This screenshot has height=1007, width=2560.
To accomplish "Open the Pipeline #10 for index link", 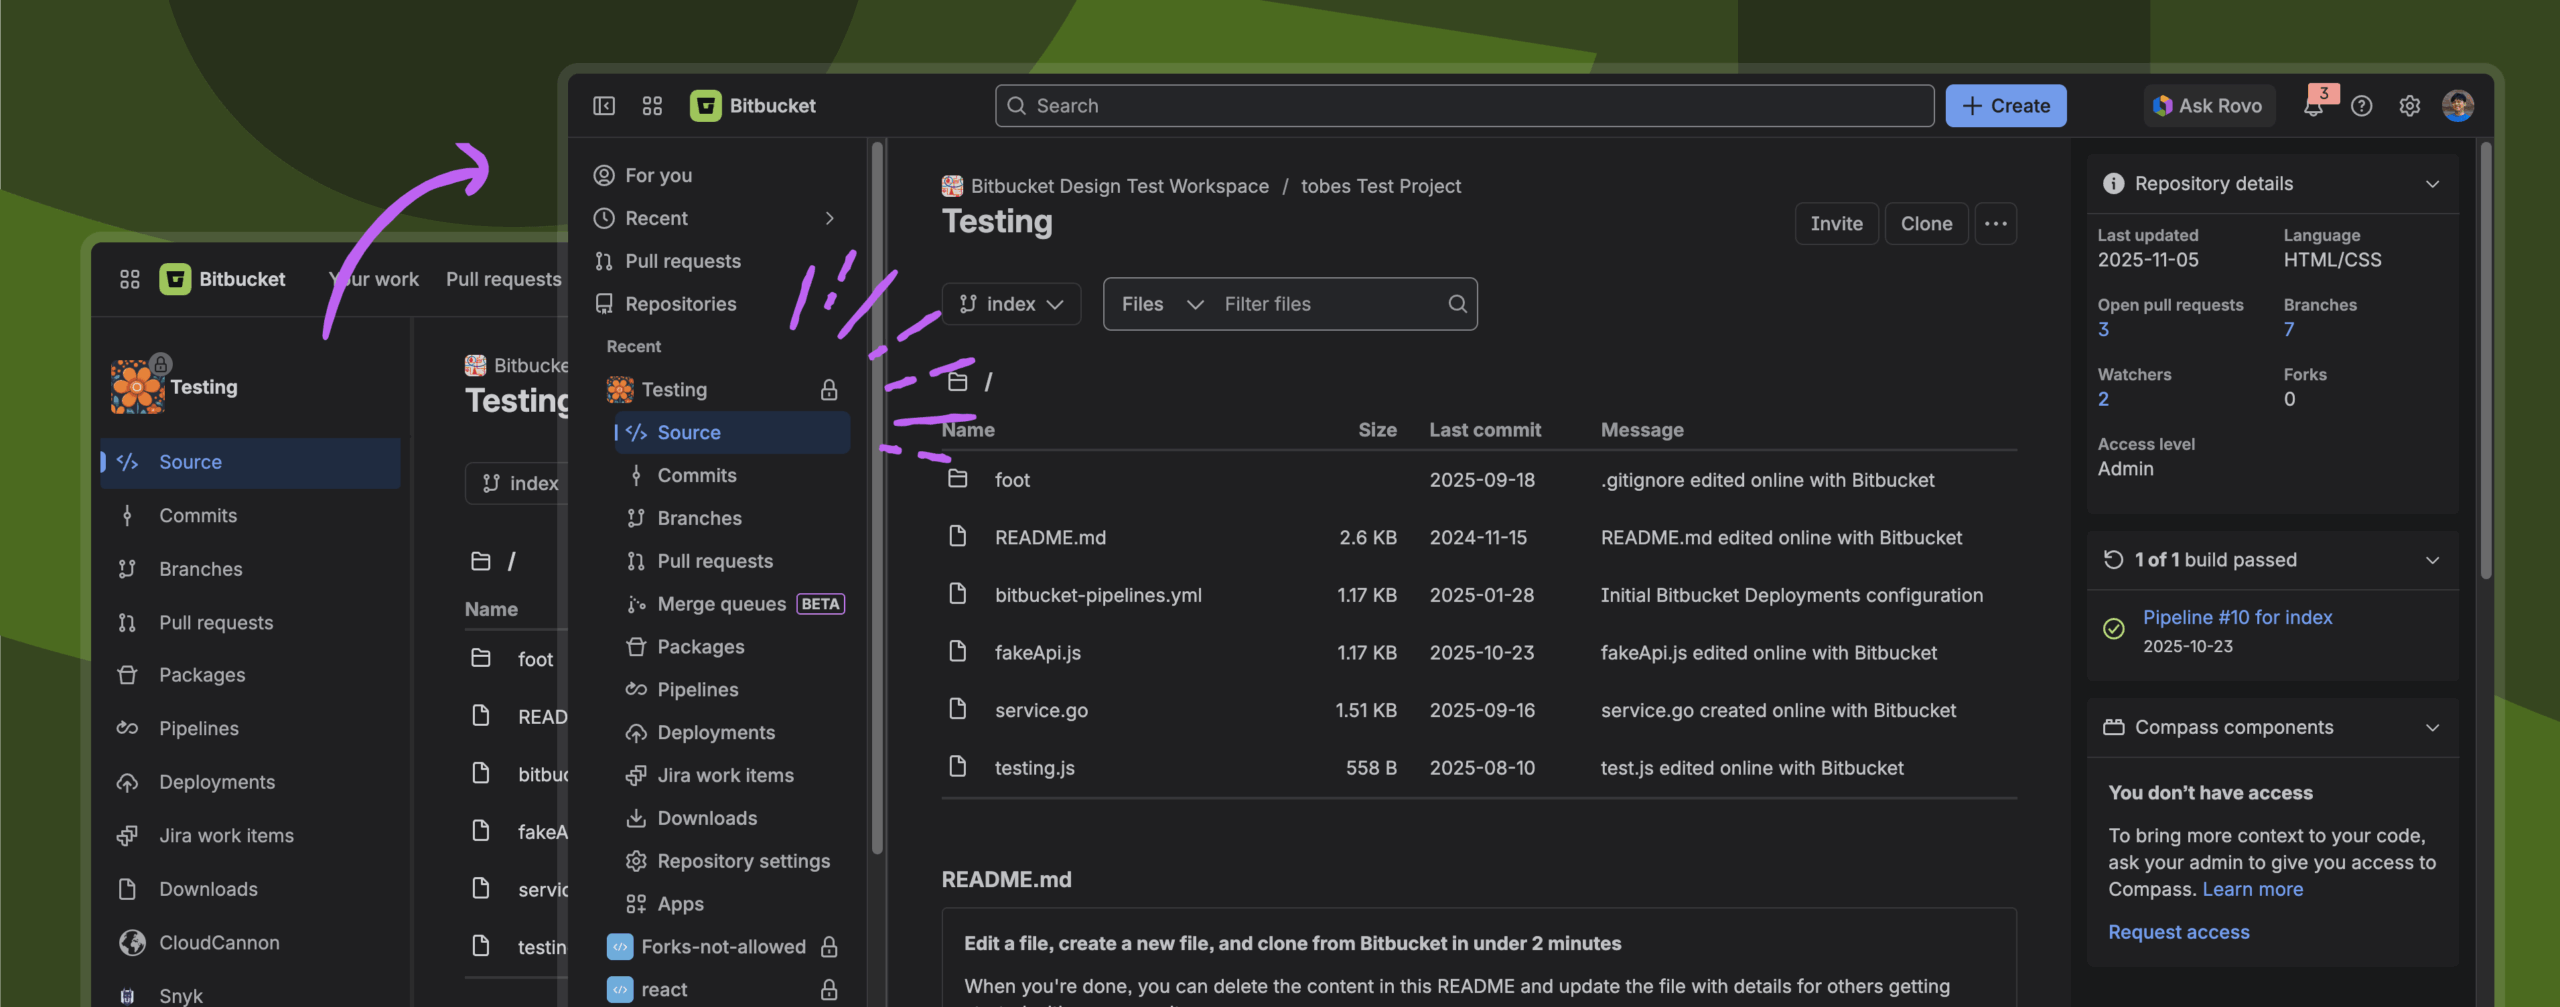I will coord(2237,618).
